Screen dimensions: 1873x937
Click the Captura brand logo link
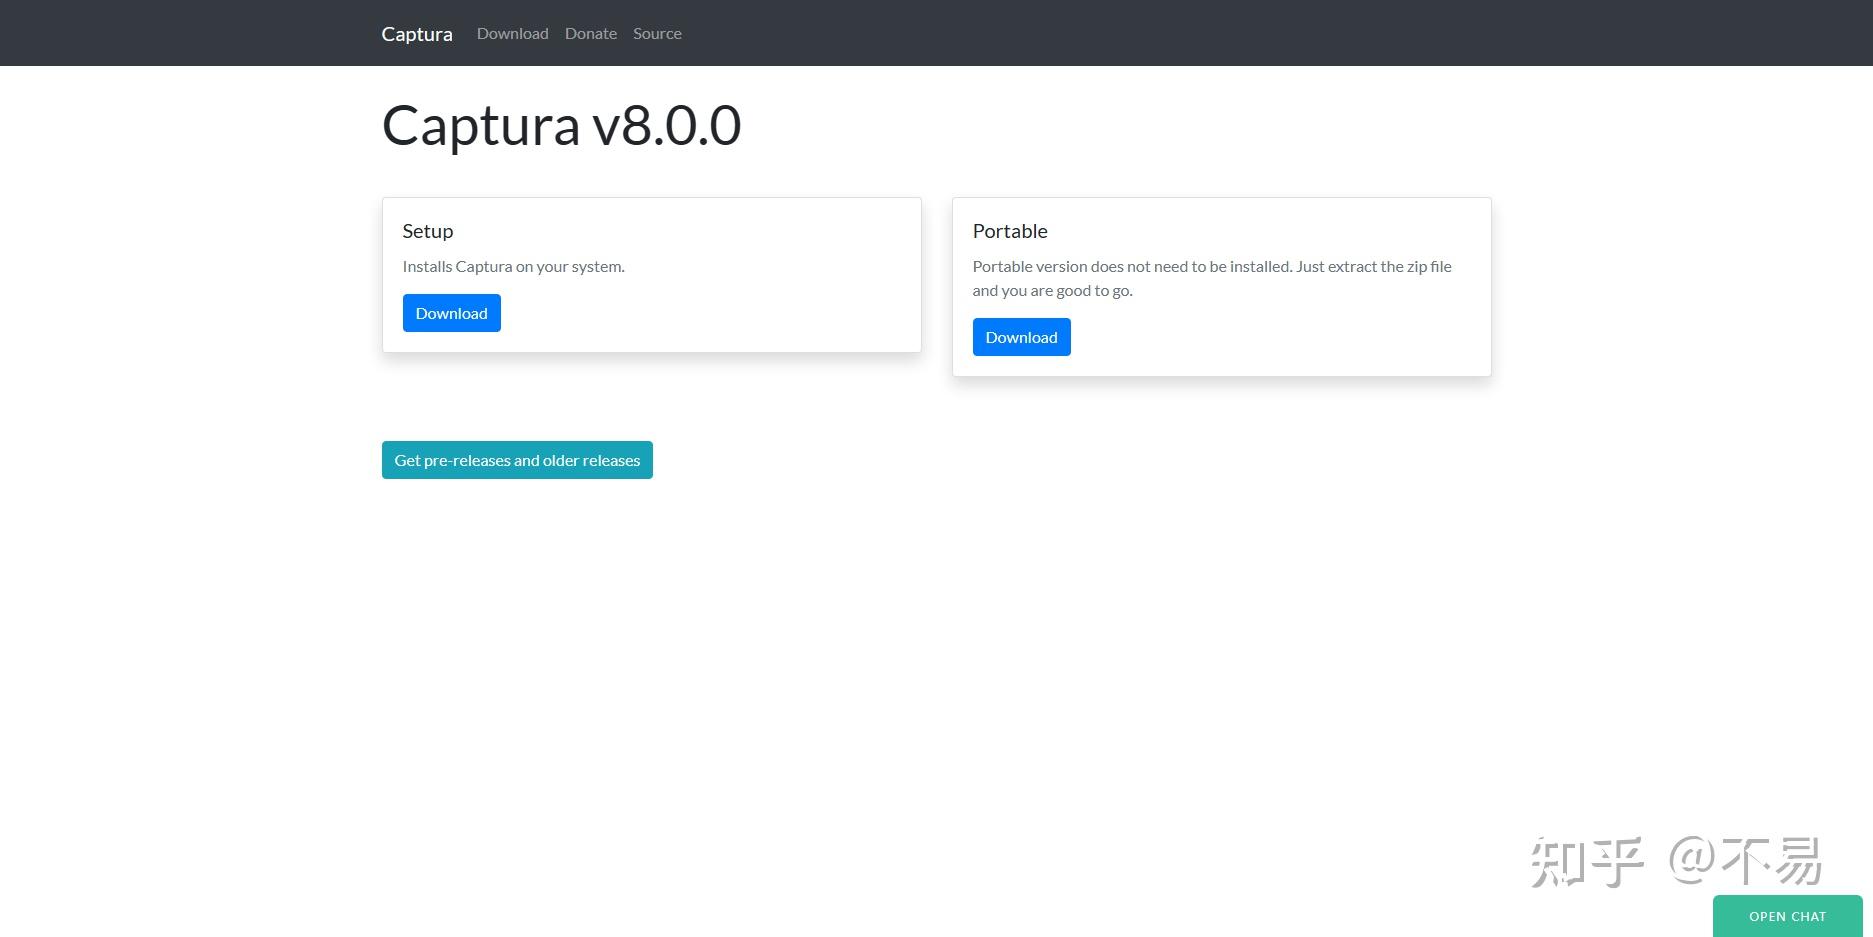416,34
